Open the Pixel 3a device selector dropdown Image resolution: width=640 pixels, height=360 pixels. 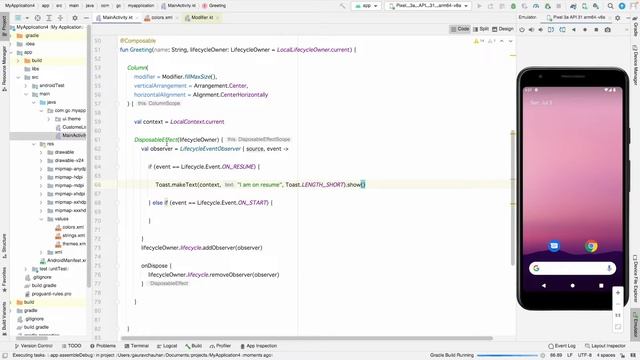(x=428, y=6)
